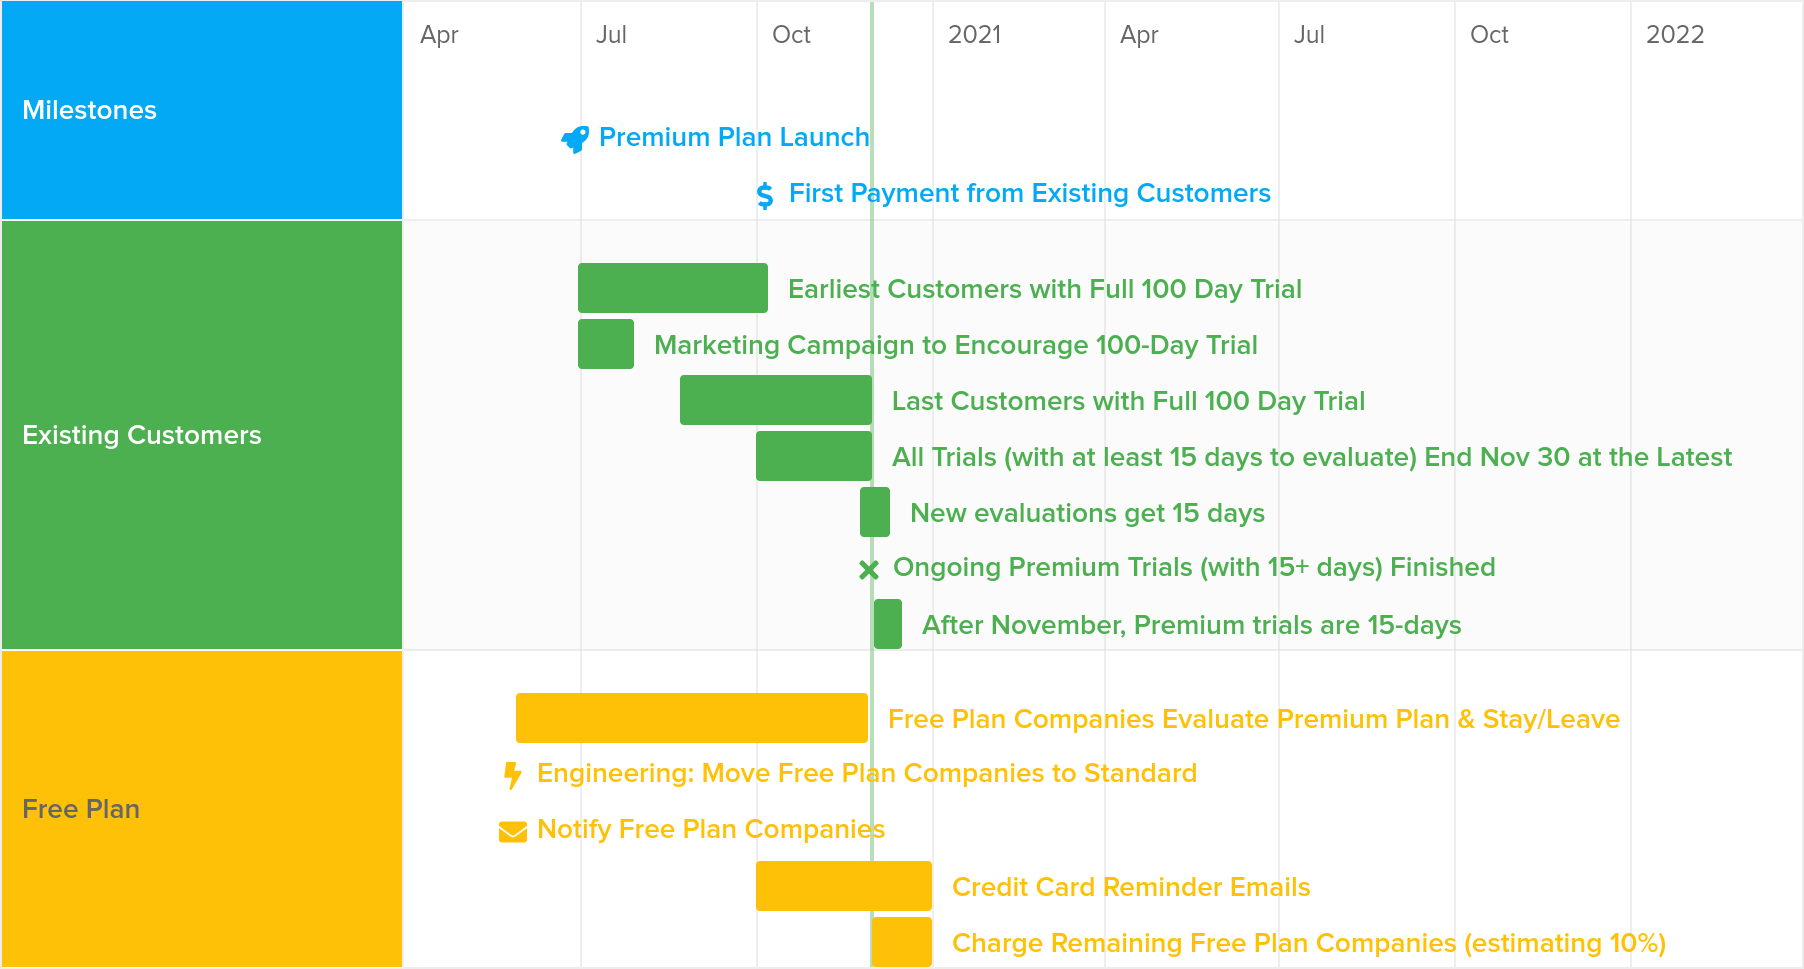Click the envelope Notify Free Plan icon
The height and width of the screenshot is (969, 1804).
click(x=513, y=832)
